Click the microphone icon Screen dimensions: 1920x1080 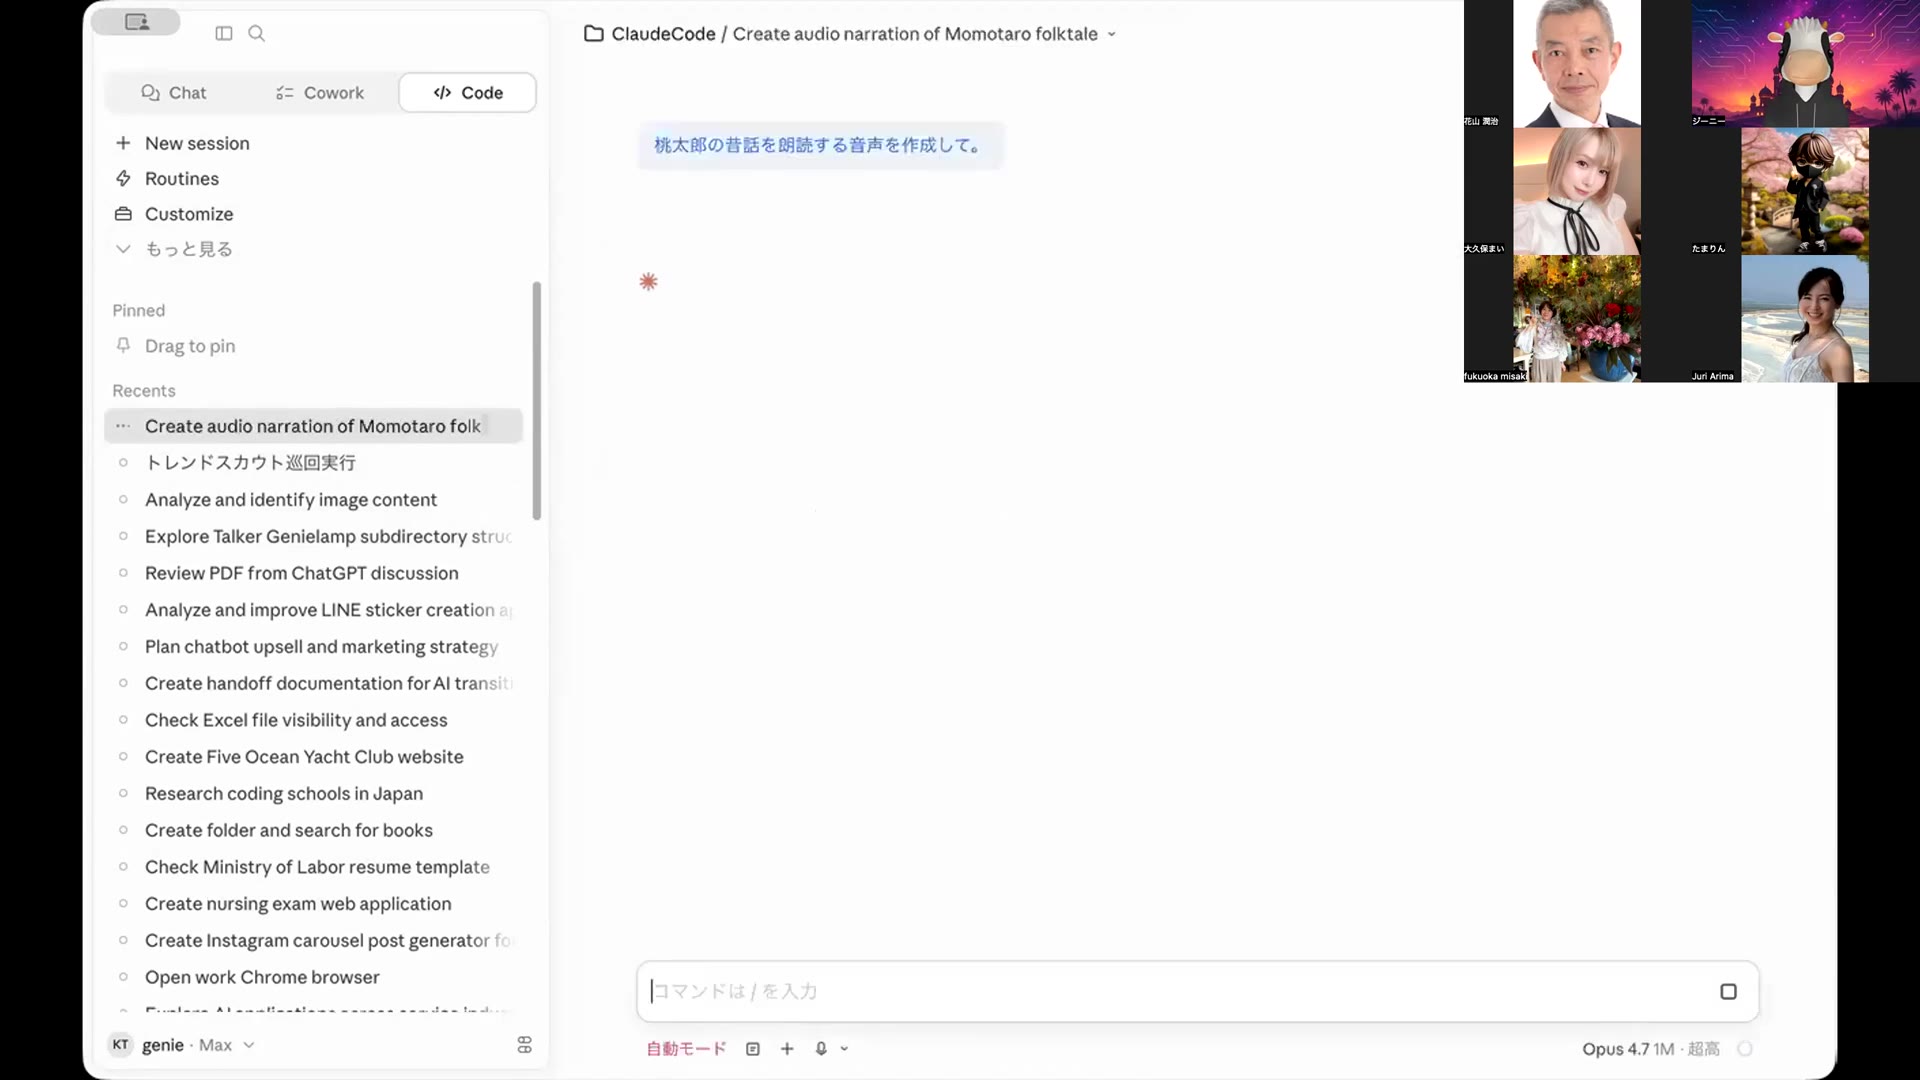pos(820,1049)
